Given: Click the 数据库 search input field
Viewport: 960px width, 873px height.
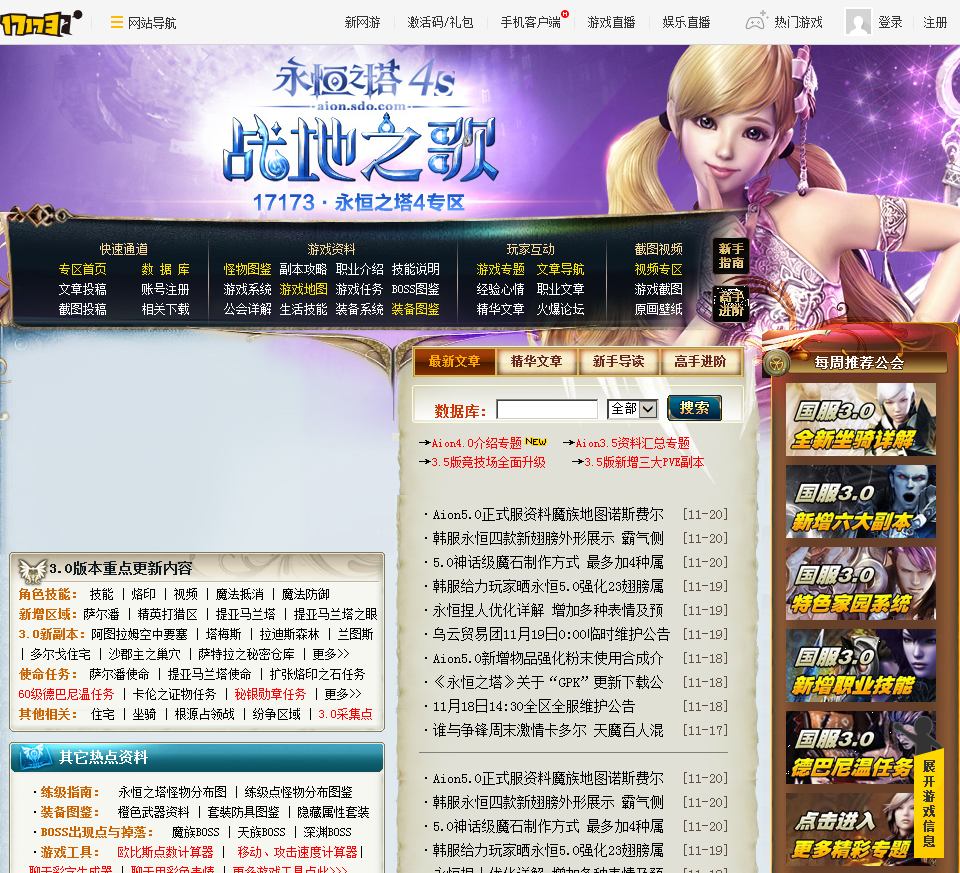Looking at the screenshot, I should pyautogui.click(x=547, y=409).
